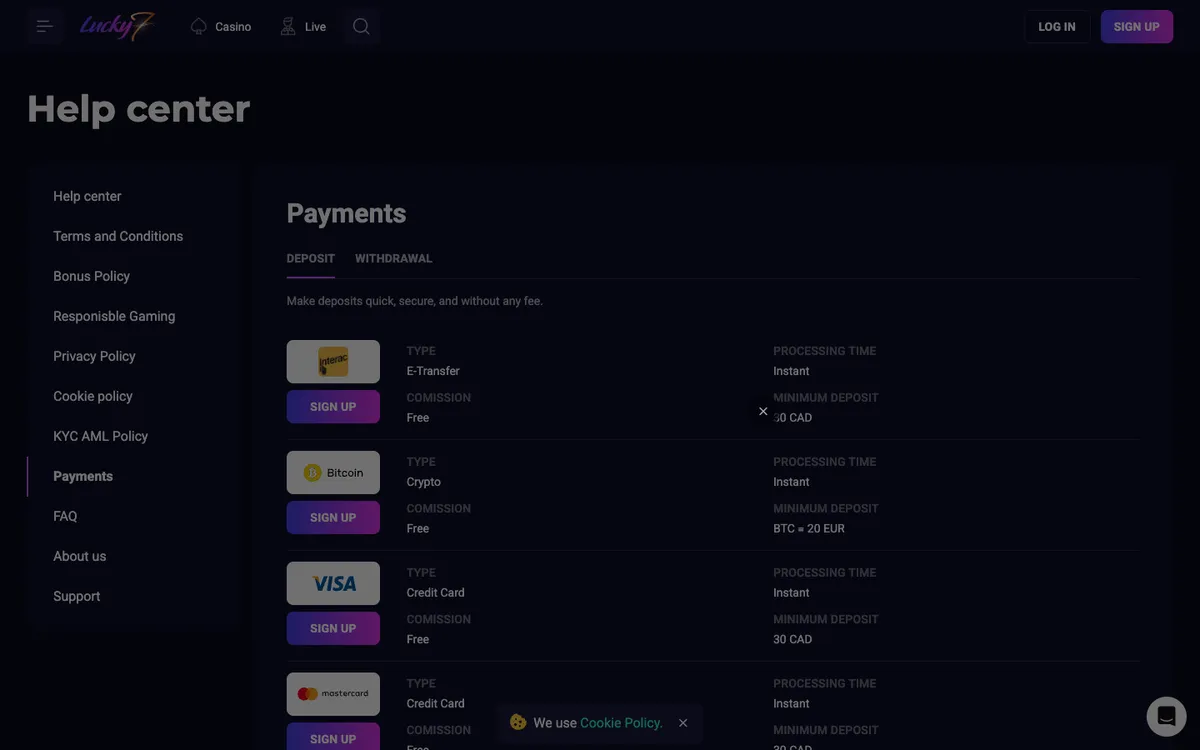
Task: Click the search magnifier icon
Action: point(361,27)
